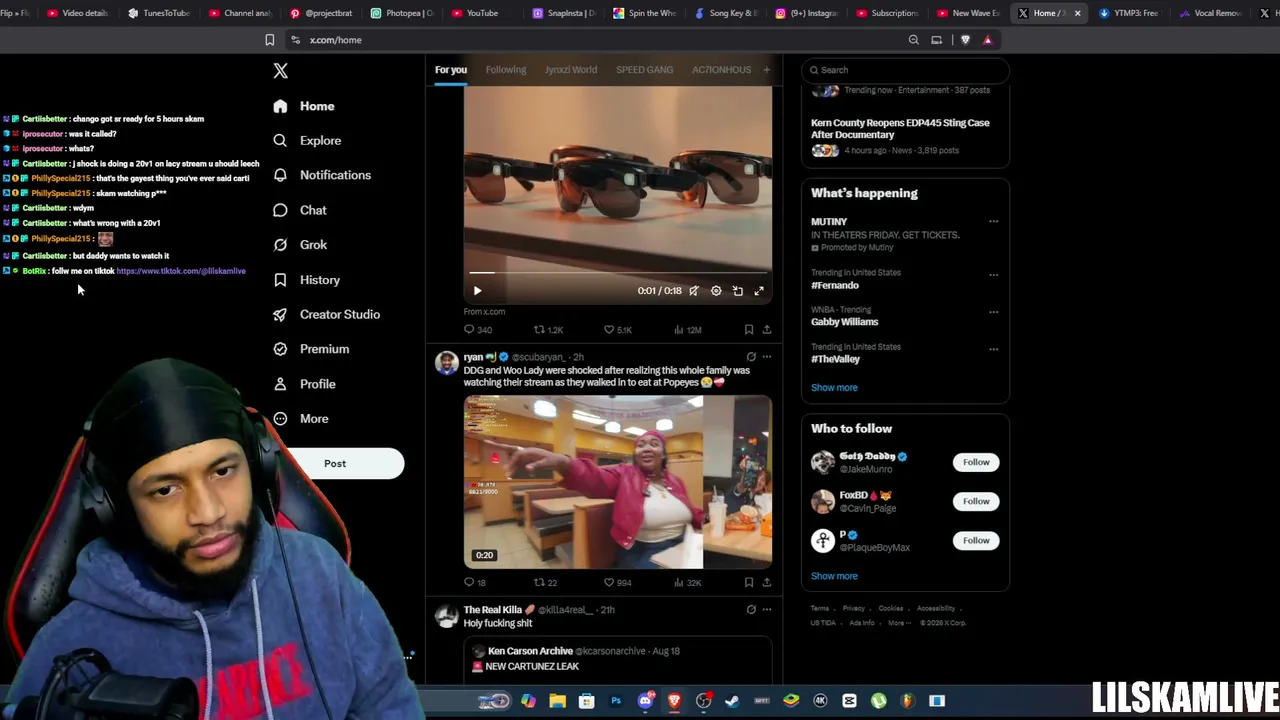This screenshot has height=720, width=1280.
Task: Open File Explorer from the taskbar
Action: [x=557, y=701]
